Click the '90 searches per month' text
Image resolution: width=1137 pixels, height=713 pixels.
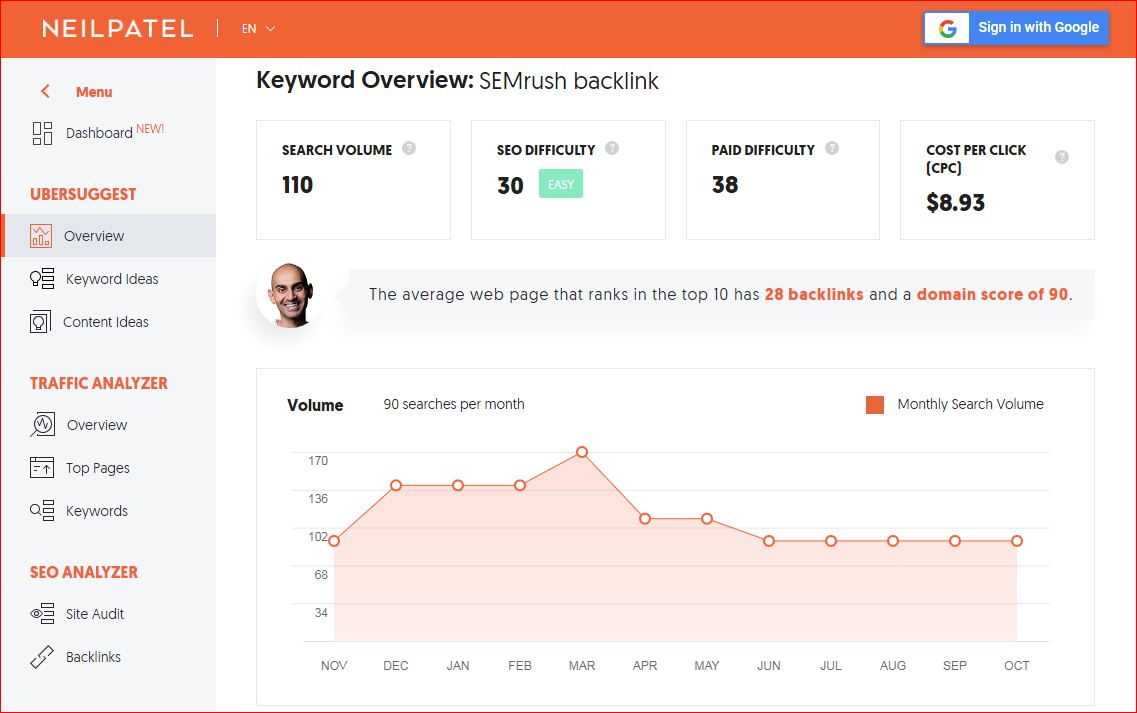[454, 404]
